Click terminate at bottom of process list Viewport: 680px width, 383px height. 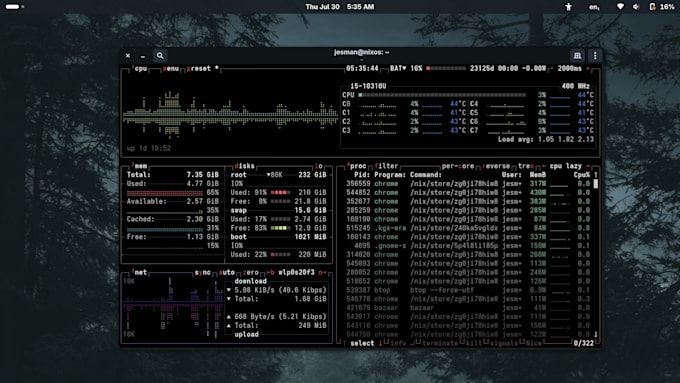point(440,343)
